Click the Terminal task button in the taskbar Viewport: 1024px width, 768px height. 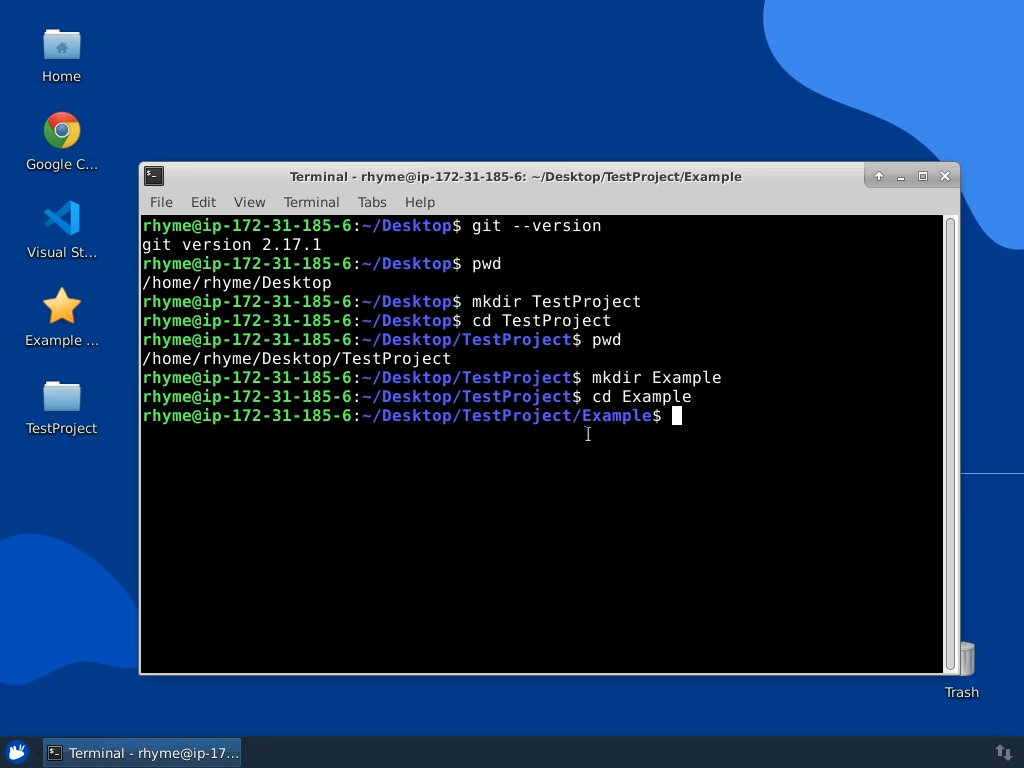[142, 752]
